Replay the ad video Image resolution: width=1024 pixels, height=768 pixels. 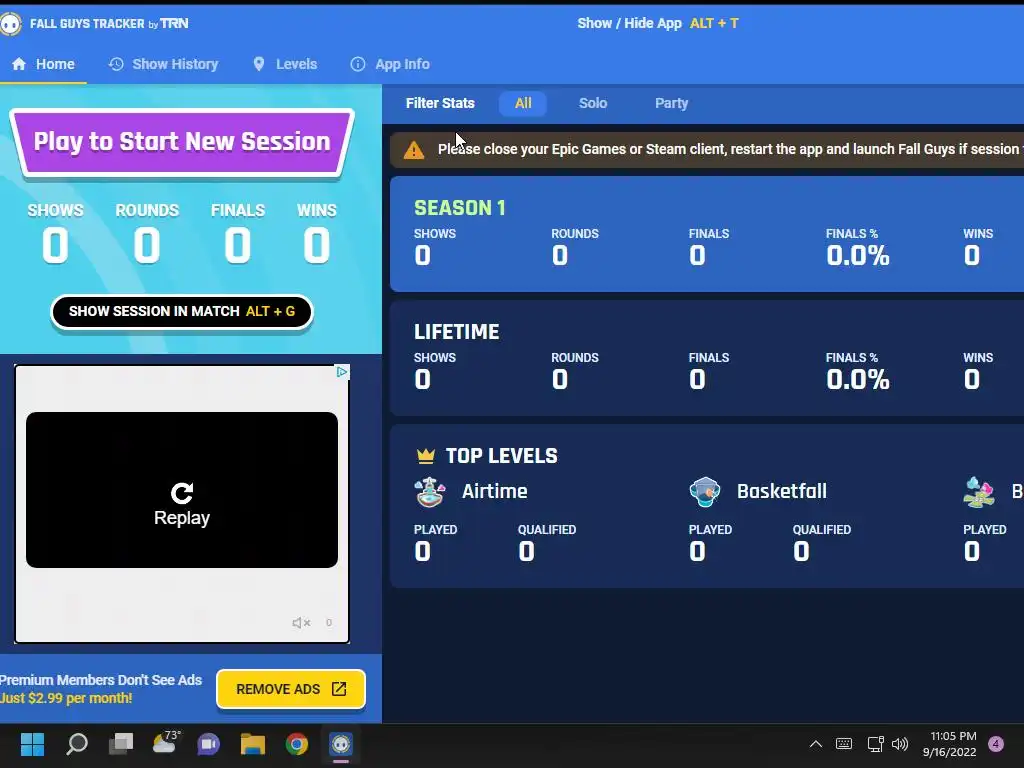pos(182,504)
